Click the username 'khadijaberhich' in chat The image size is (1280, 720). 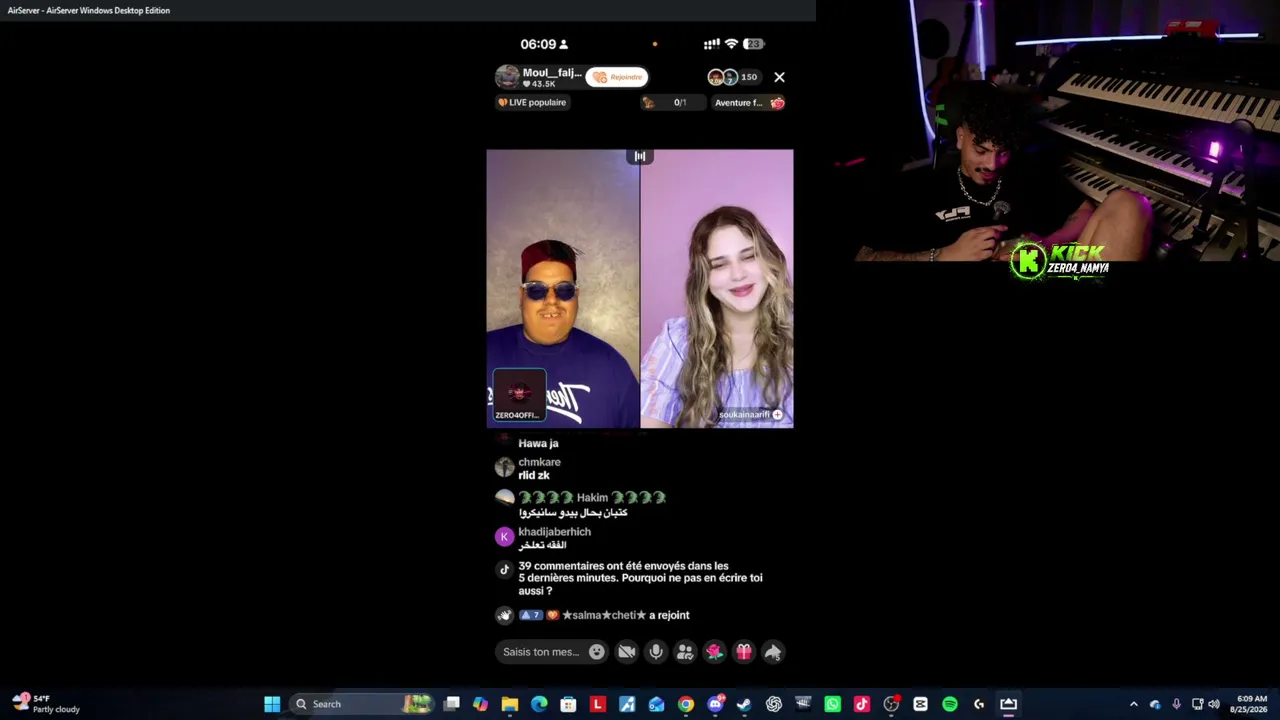tap(554, 532)
